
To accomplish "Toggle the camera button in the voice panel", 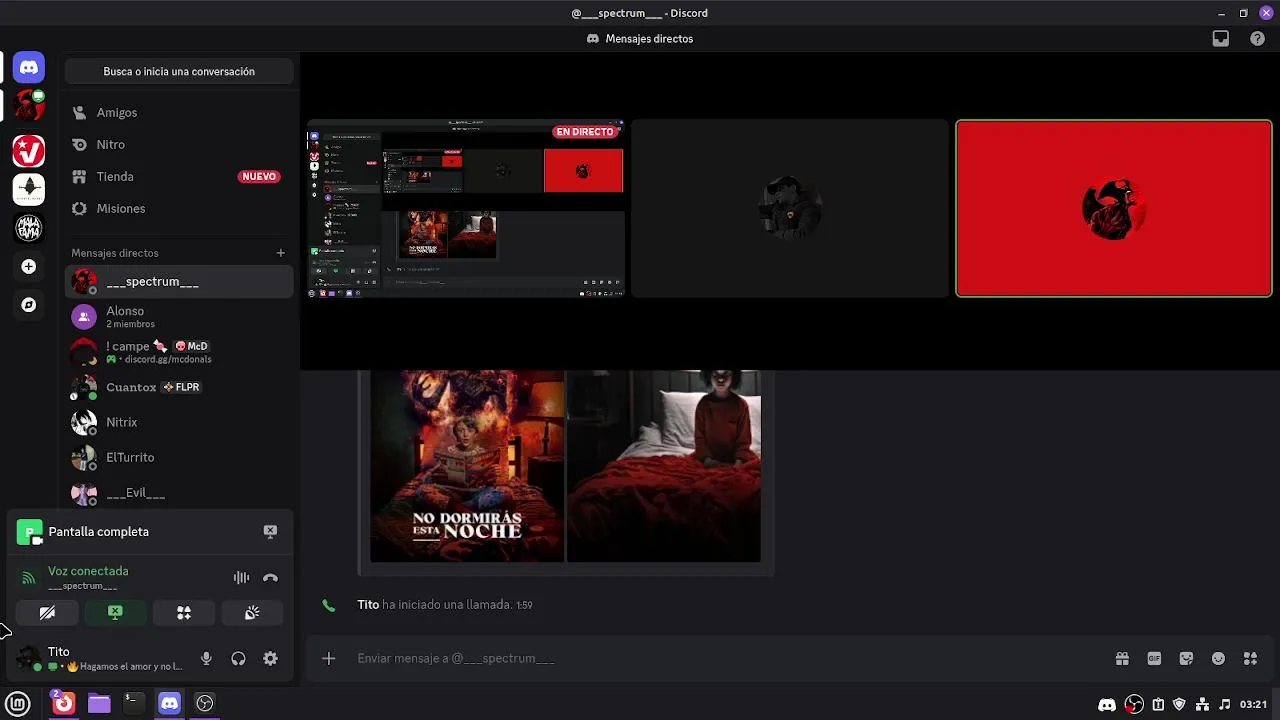I will [x=47, y=613].
